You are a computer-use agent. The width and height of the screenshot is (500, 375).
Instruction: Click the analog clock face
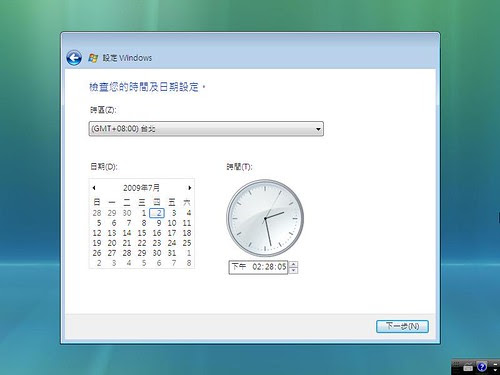(265, 218)
